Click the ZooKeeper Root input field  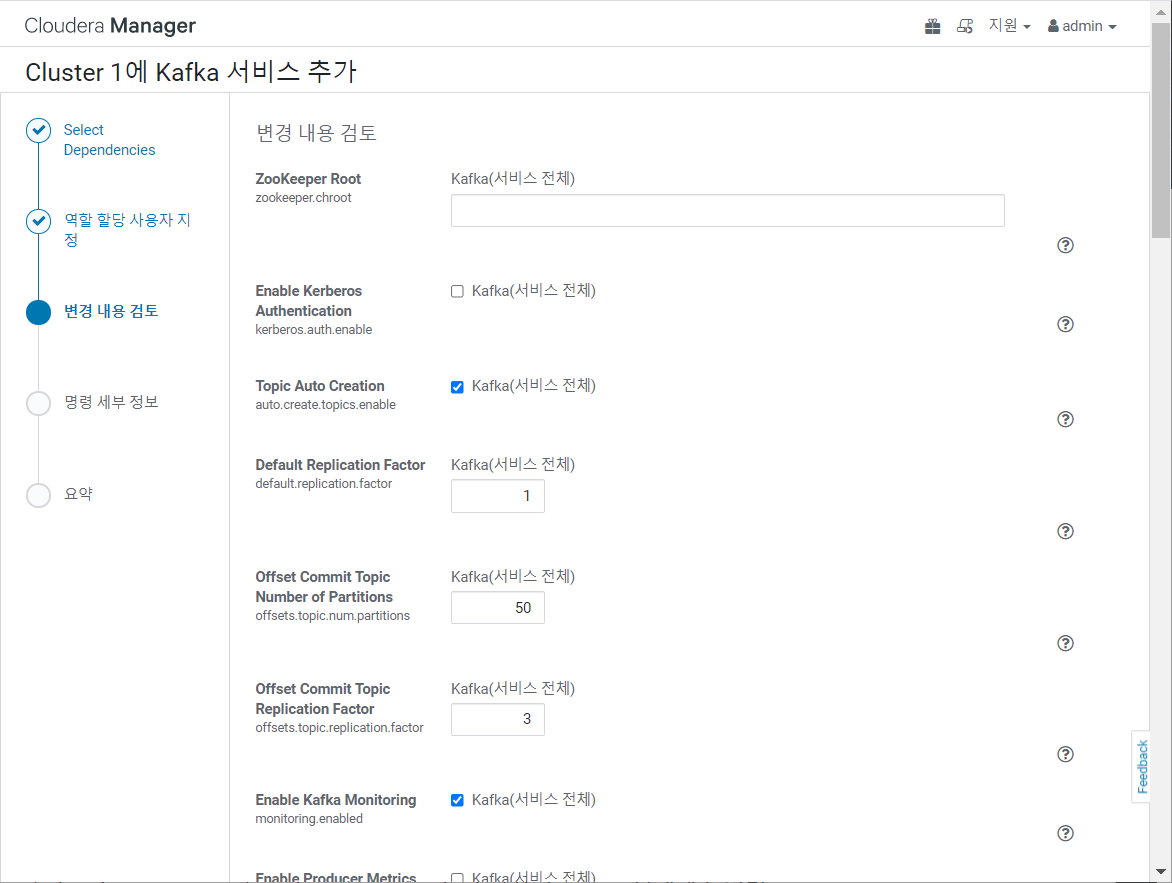(727, 211)
